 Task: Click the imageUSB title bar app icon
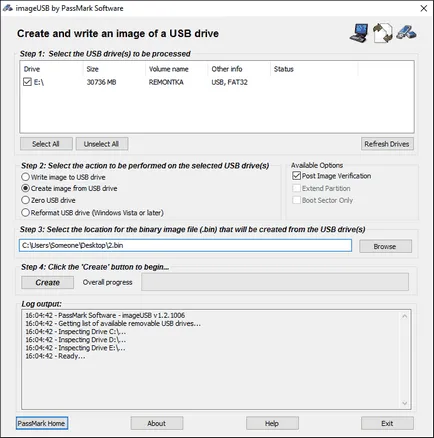point(7,8)
